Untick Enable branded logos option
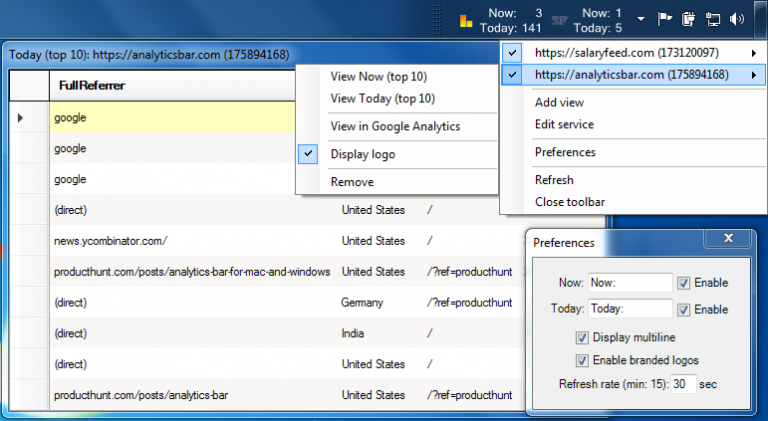This screenshot has height=421, width=768. (582, 360)
